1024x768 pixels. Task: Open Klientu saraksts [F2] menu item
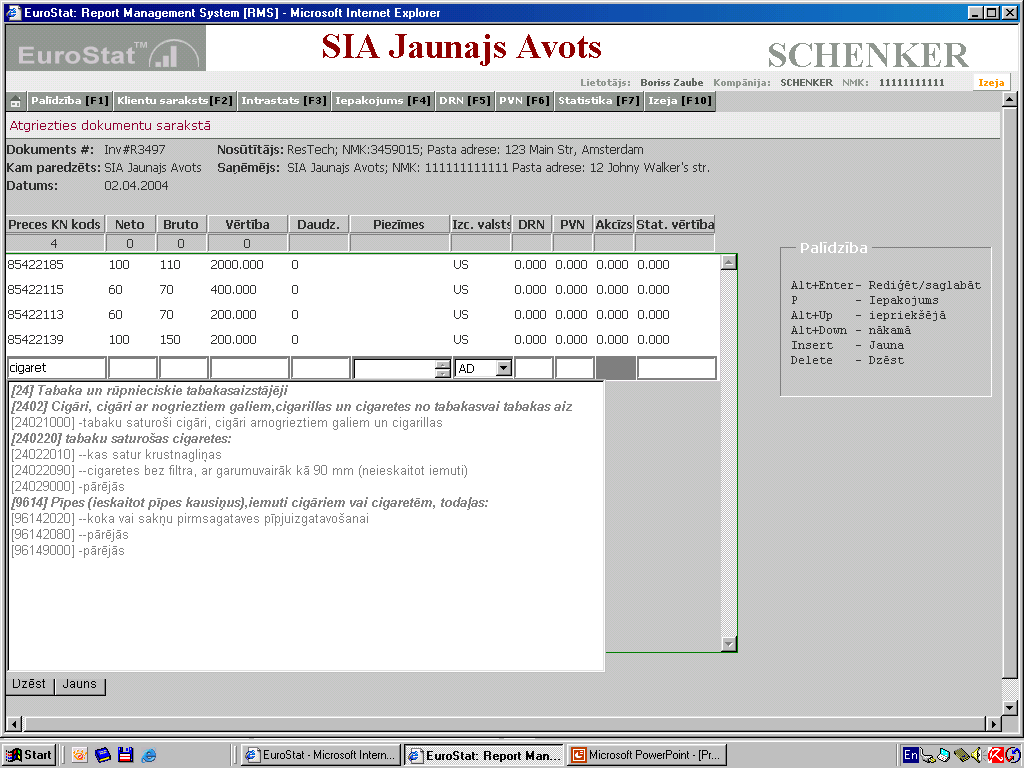click(174, 101)
